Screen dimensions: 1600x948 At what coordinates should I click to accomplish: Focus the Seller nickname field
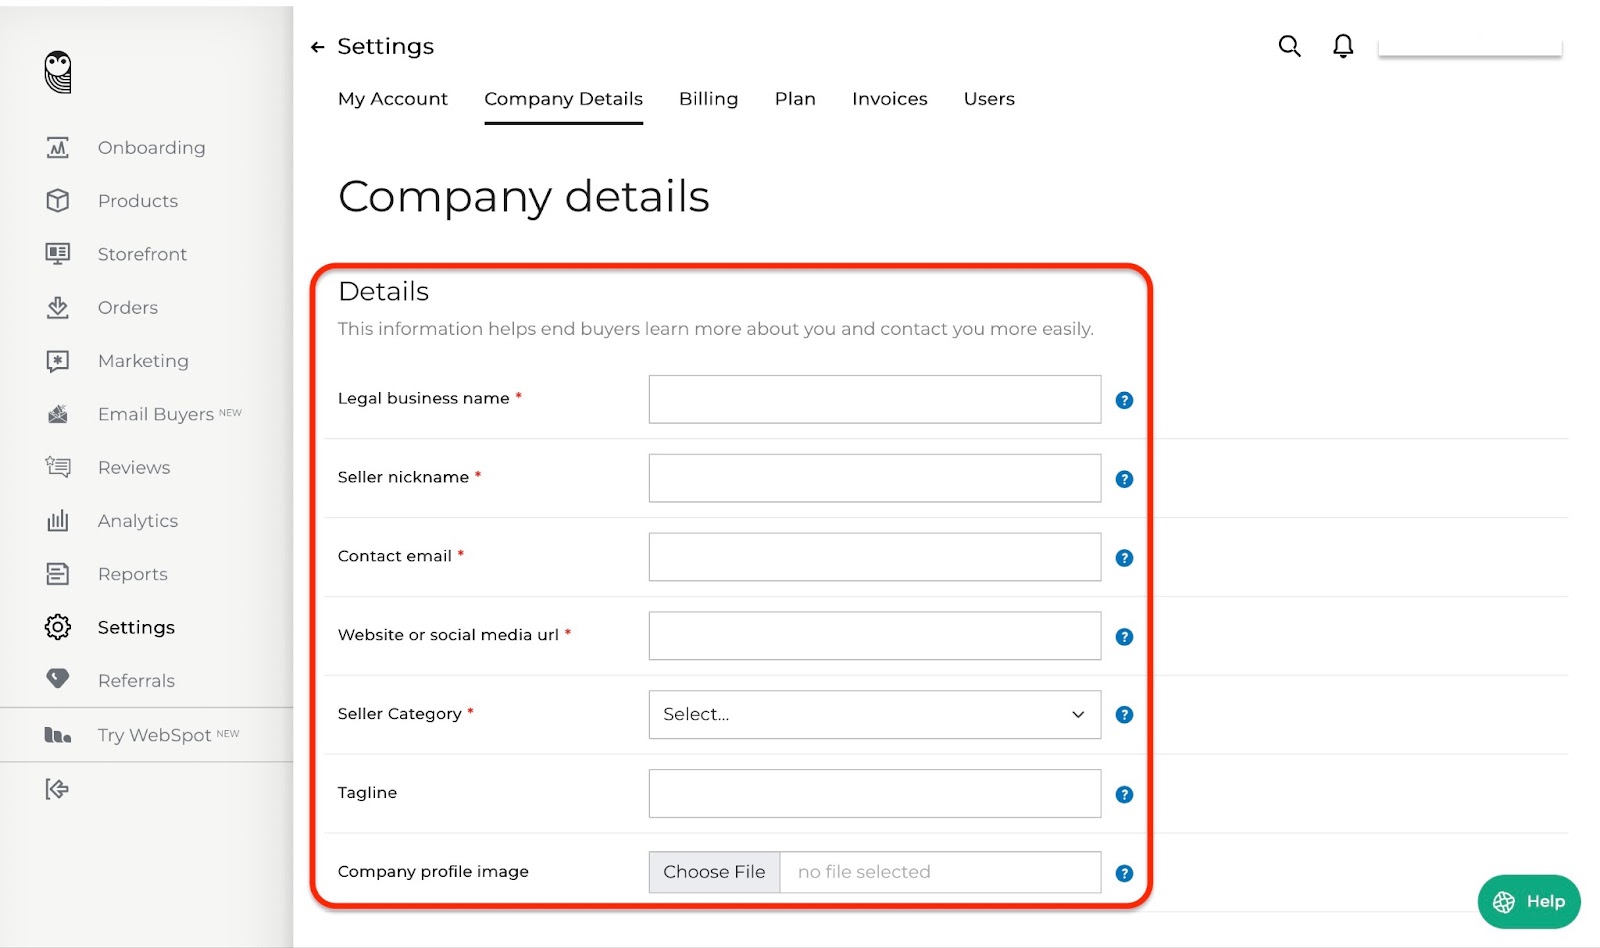click(875, 478)
